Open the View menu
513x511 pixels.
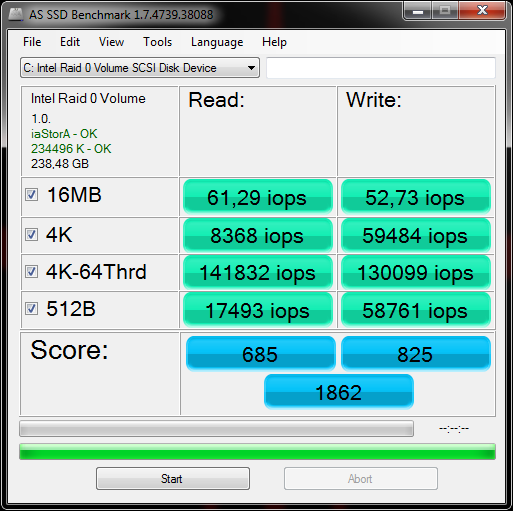[111, 42]
